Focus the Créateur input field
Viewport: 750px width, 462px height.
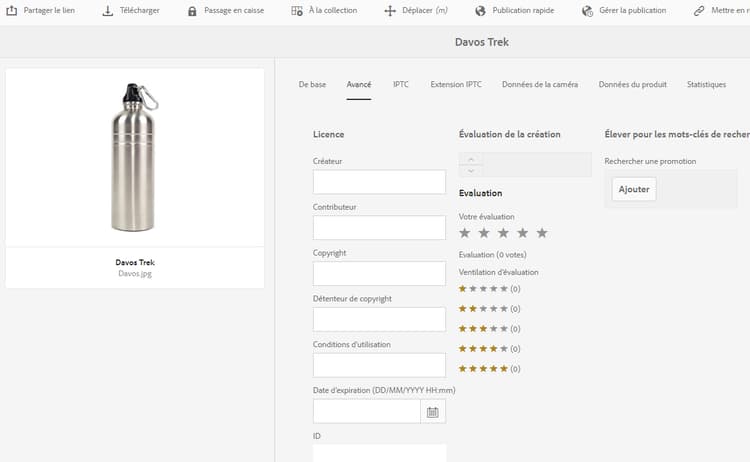pyautogui.click(x=379, y=182)
